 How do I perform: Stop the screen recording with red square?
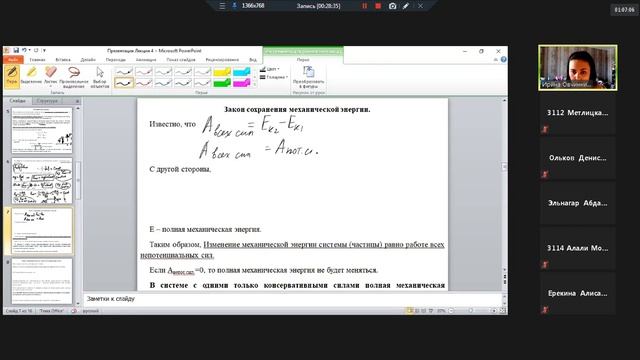pos(378,6)
